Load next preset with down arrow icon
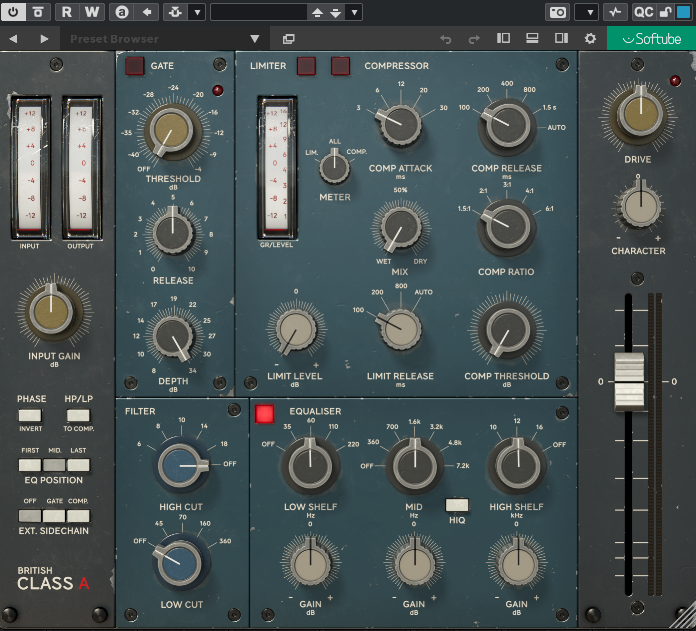 pos(336,12)
